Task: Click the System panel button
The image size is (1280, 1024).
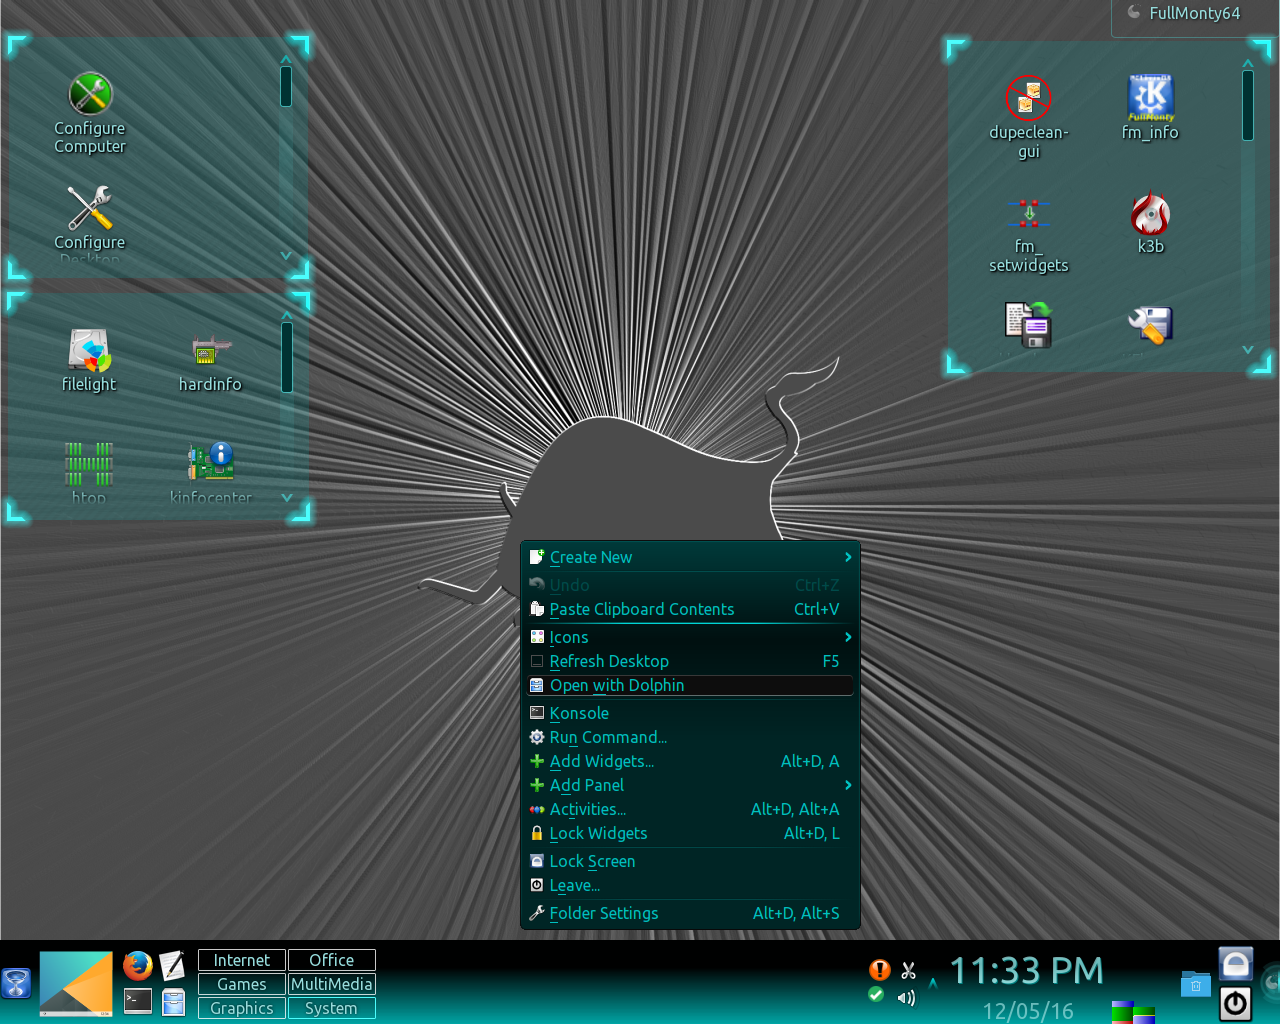Action: [x=332, y=1008]
